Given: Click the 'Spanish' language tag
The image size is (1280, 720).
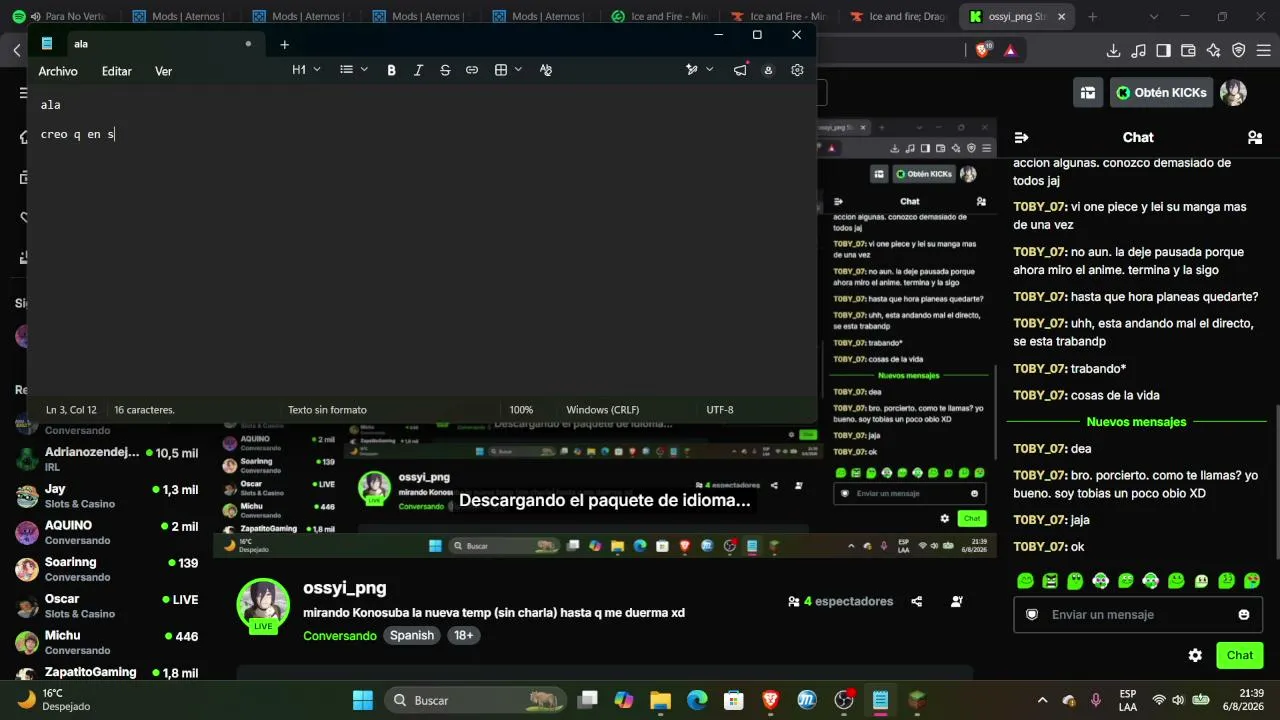Looking at the screenshot, I should (412, 636).
